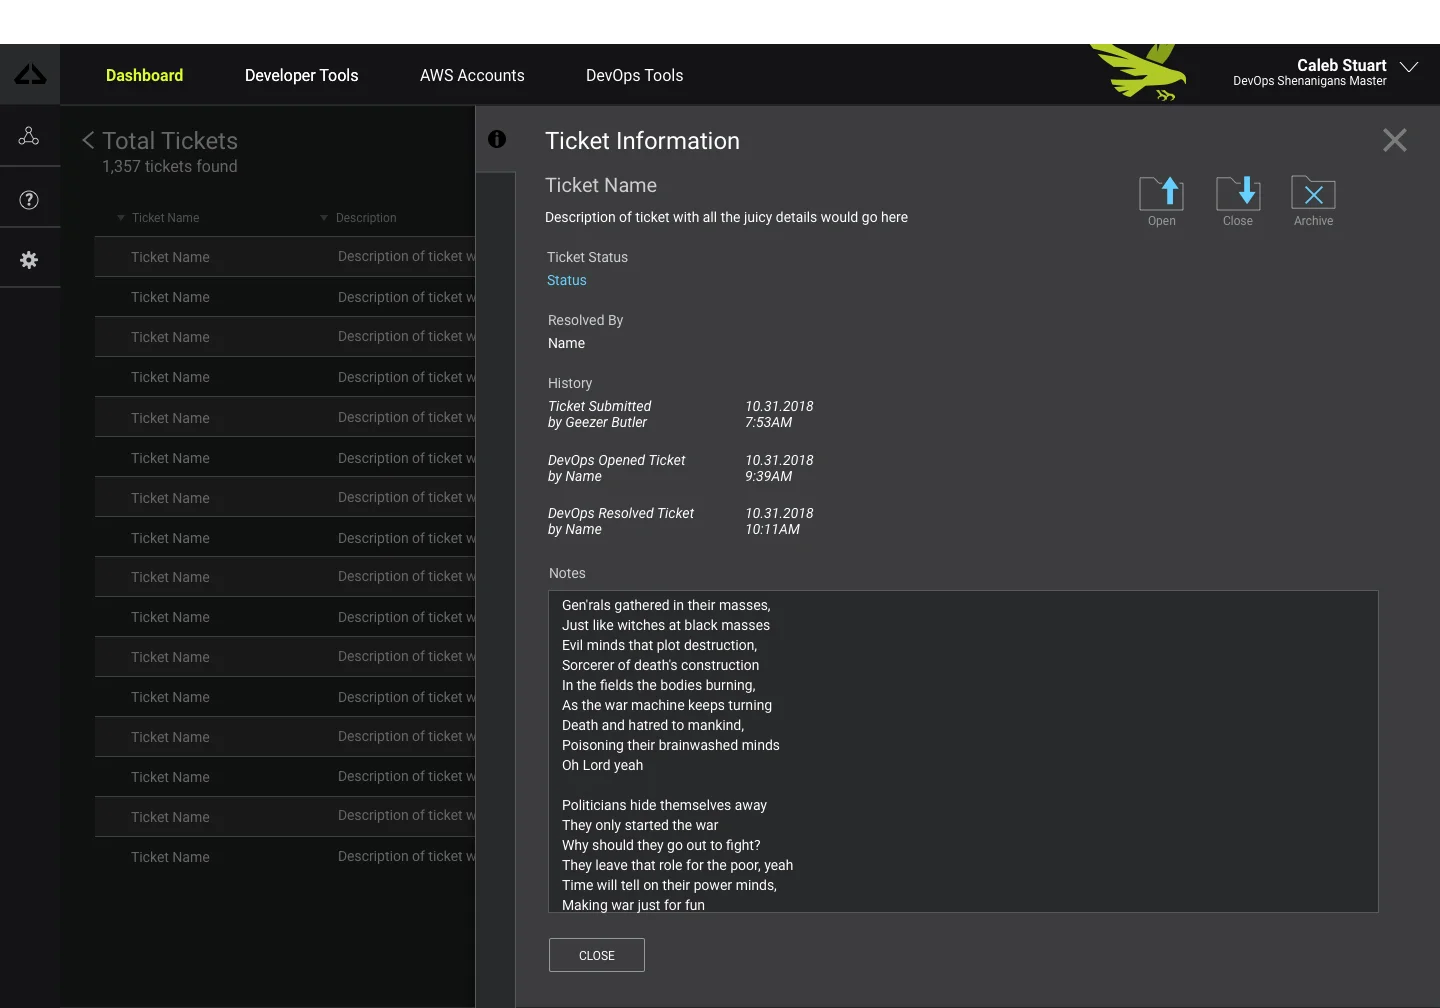Click the app logo in top-left corner
This screenshot has height=1008, width=1440.
(x=30, y=75)
